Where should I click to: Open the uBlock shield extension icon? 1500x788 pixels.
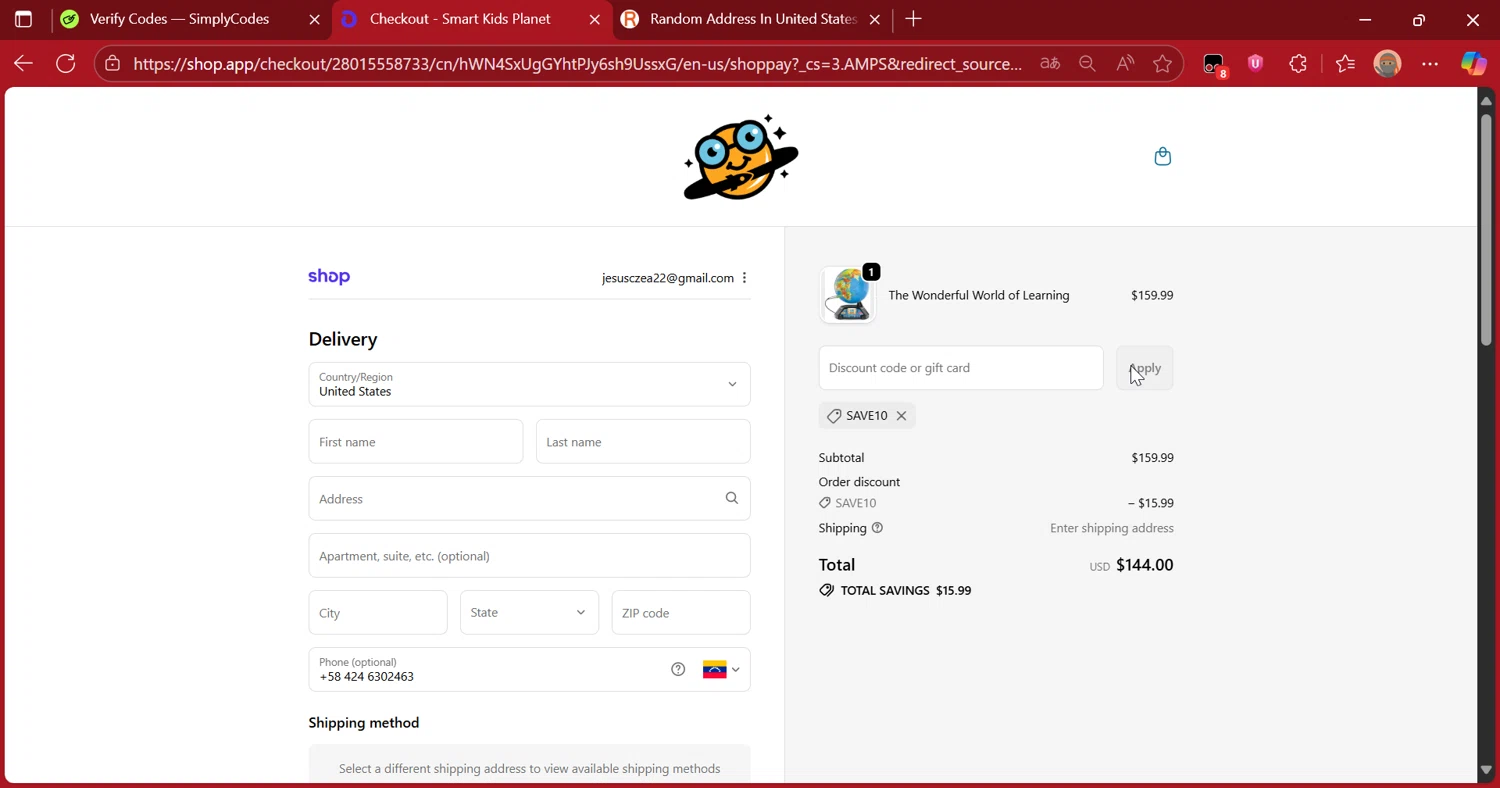click(x=1256, y=64)
